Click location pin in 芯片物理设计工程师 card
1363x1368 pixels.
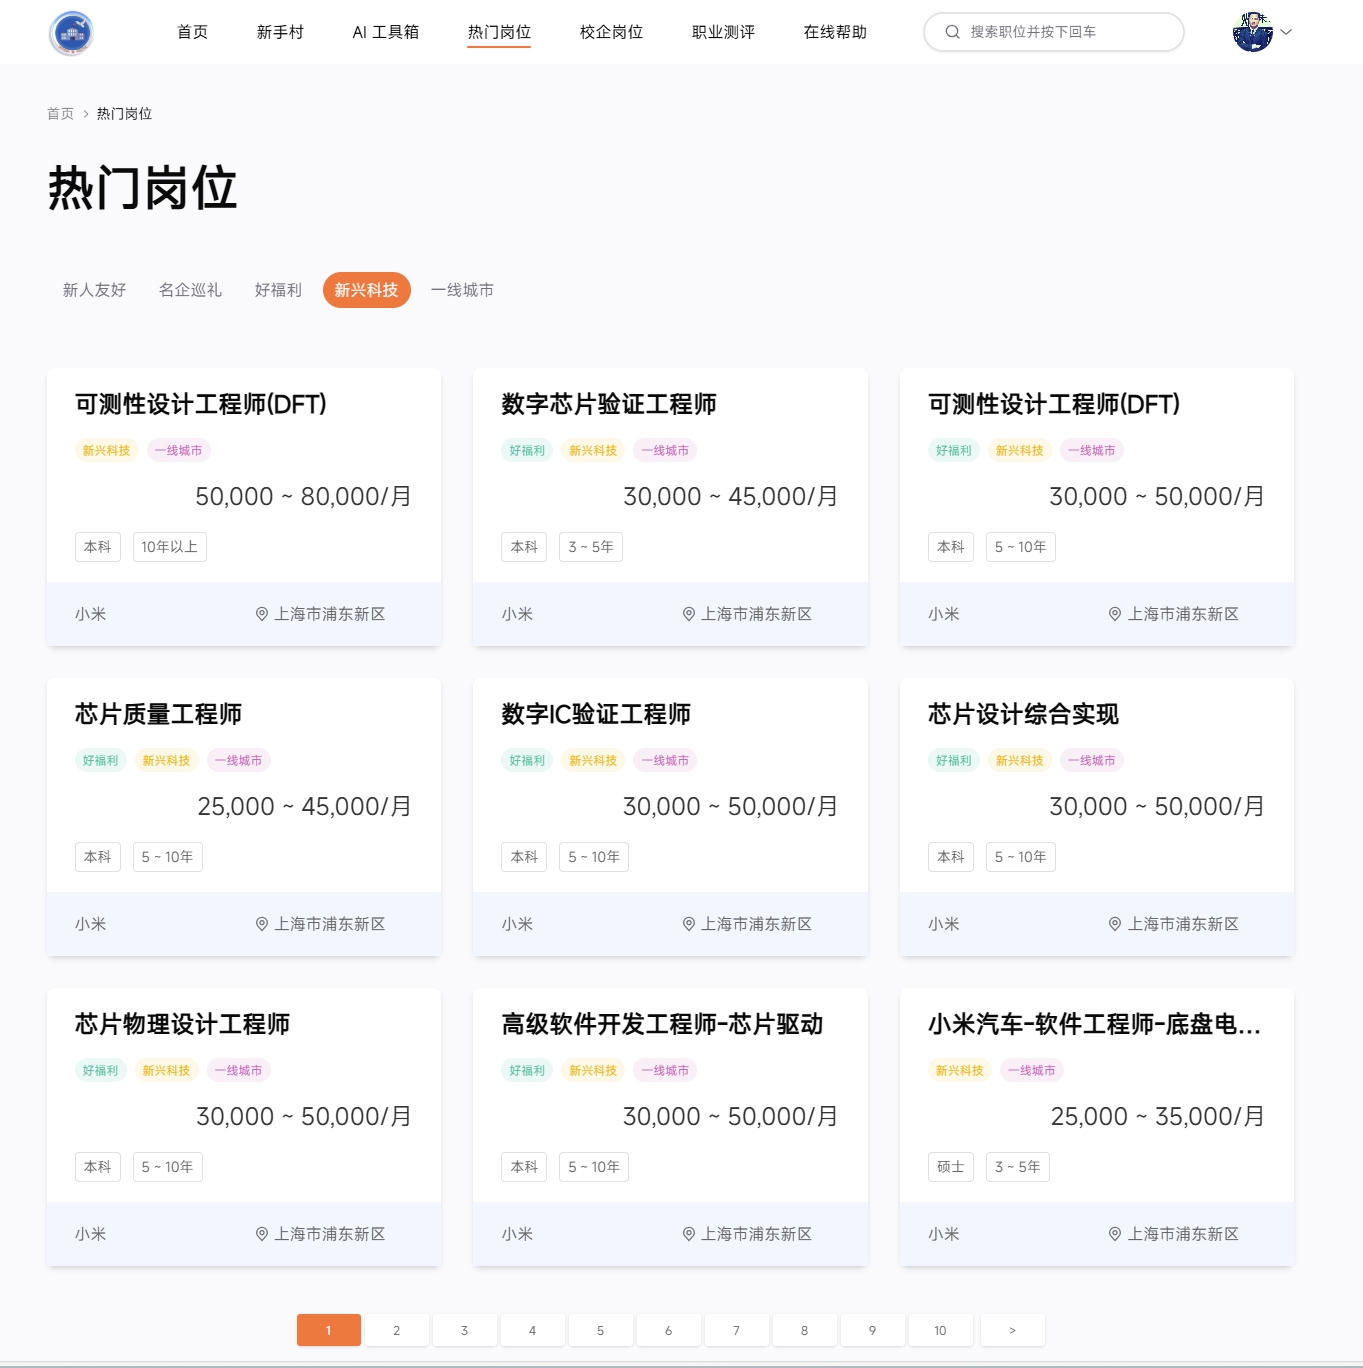[262, 1234]
